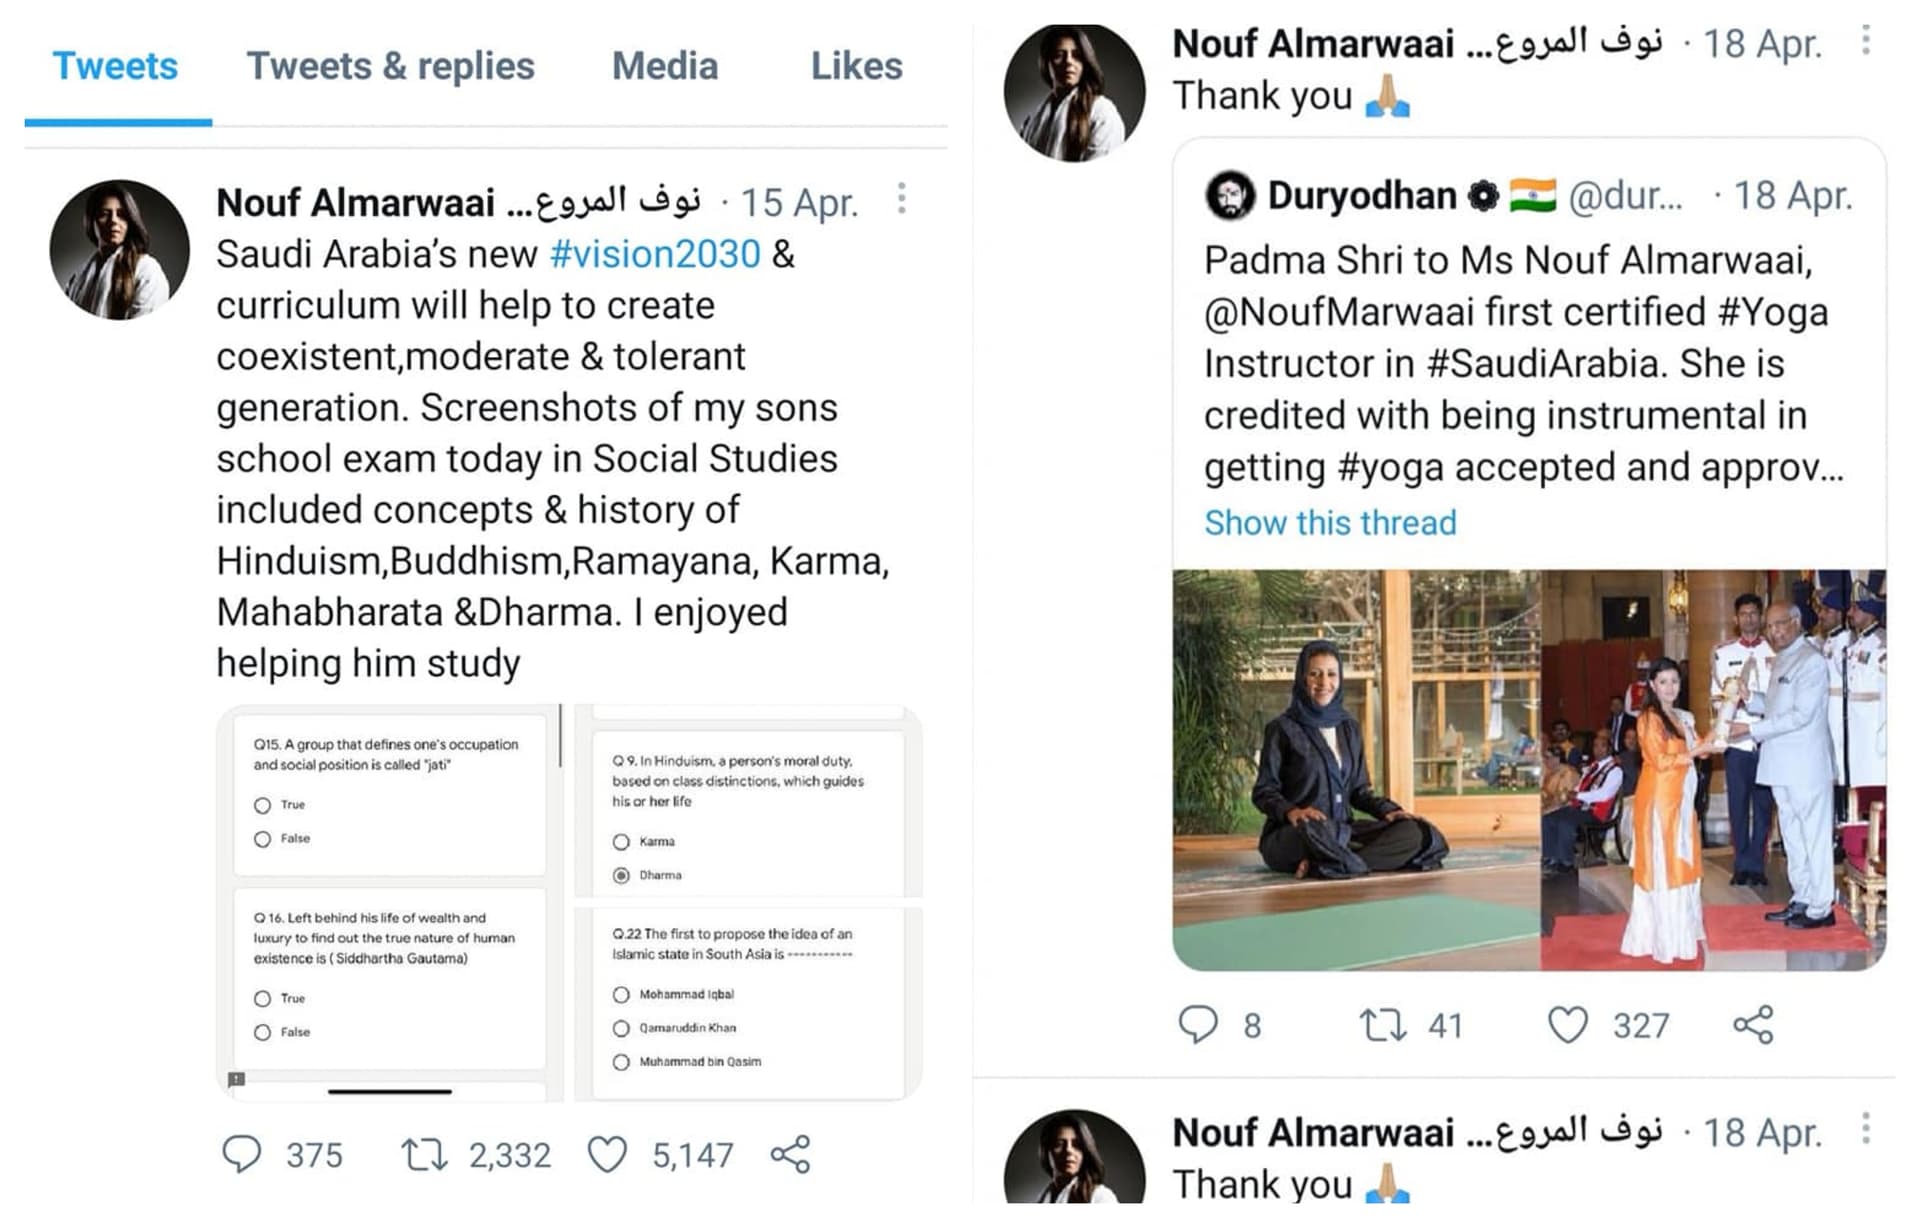Share the 18 Apr. Thank you tweet
The height and width of the screenshot is (1228, 1920).
(x=1753, y=1024)
